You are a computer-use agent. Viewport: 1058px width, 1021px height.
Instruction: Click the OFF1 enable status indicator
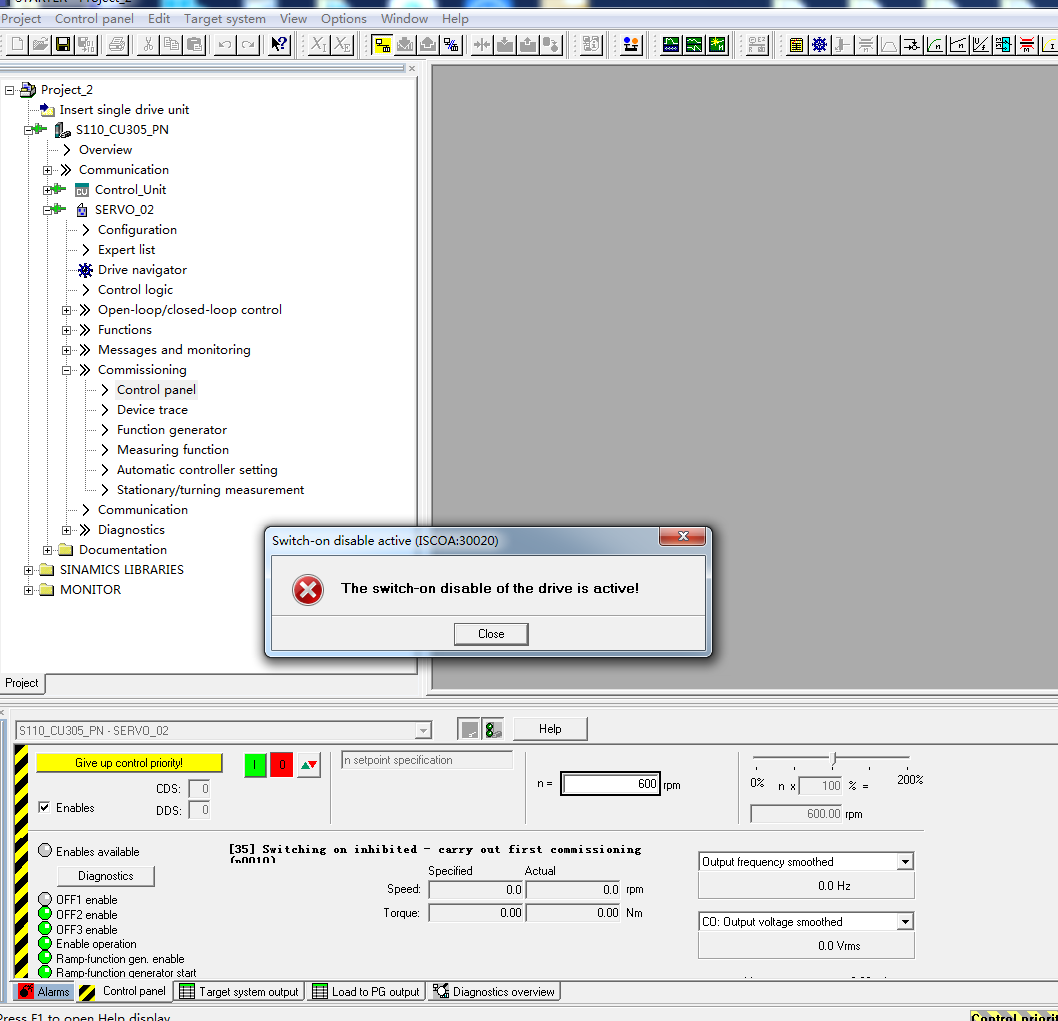(x=45, y=900)
